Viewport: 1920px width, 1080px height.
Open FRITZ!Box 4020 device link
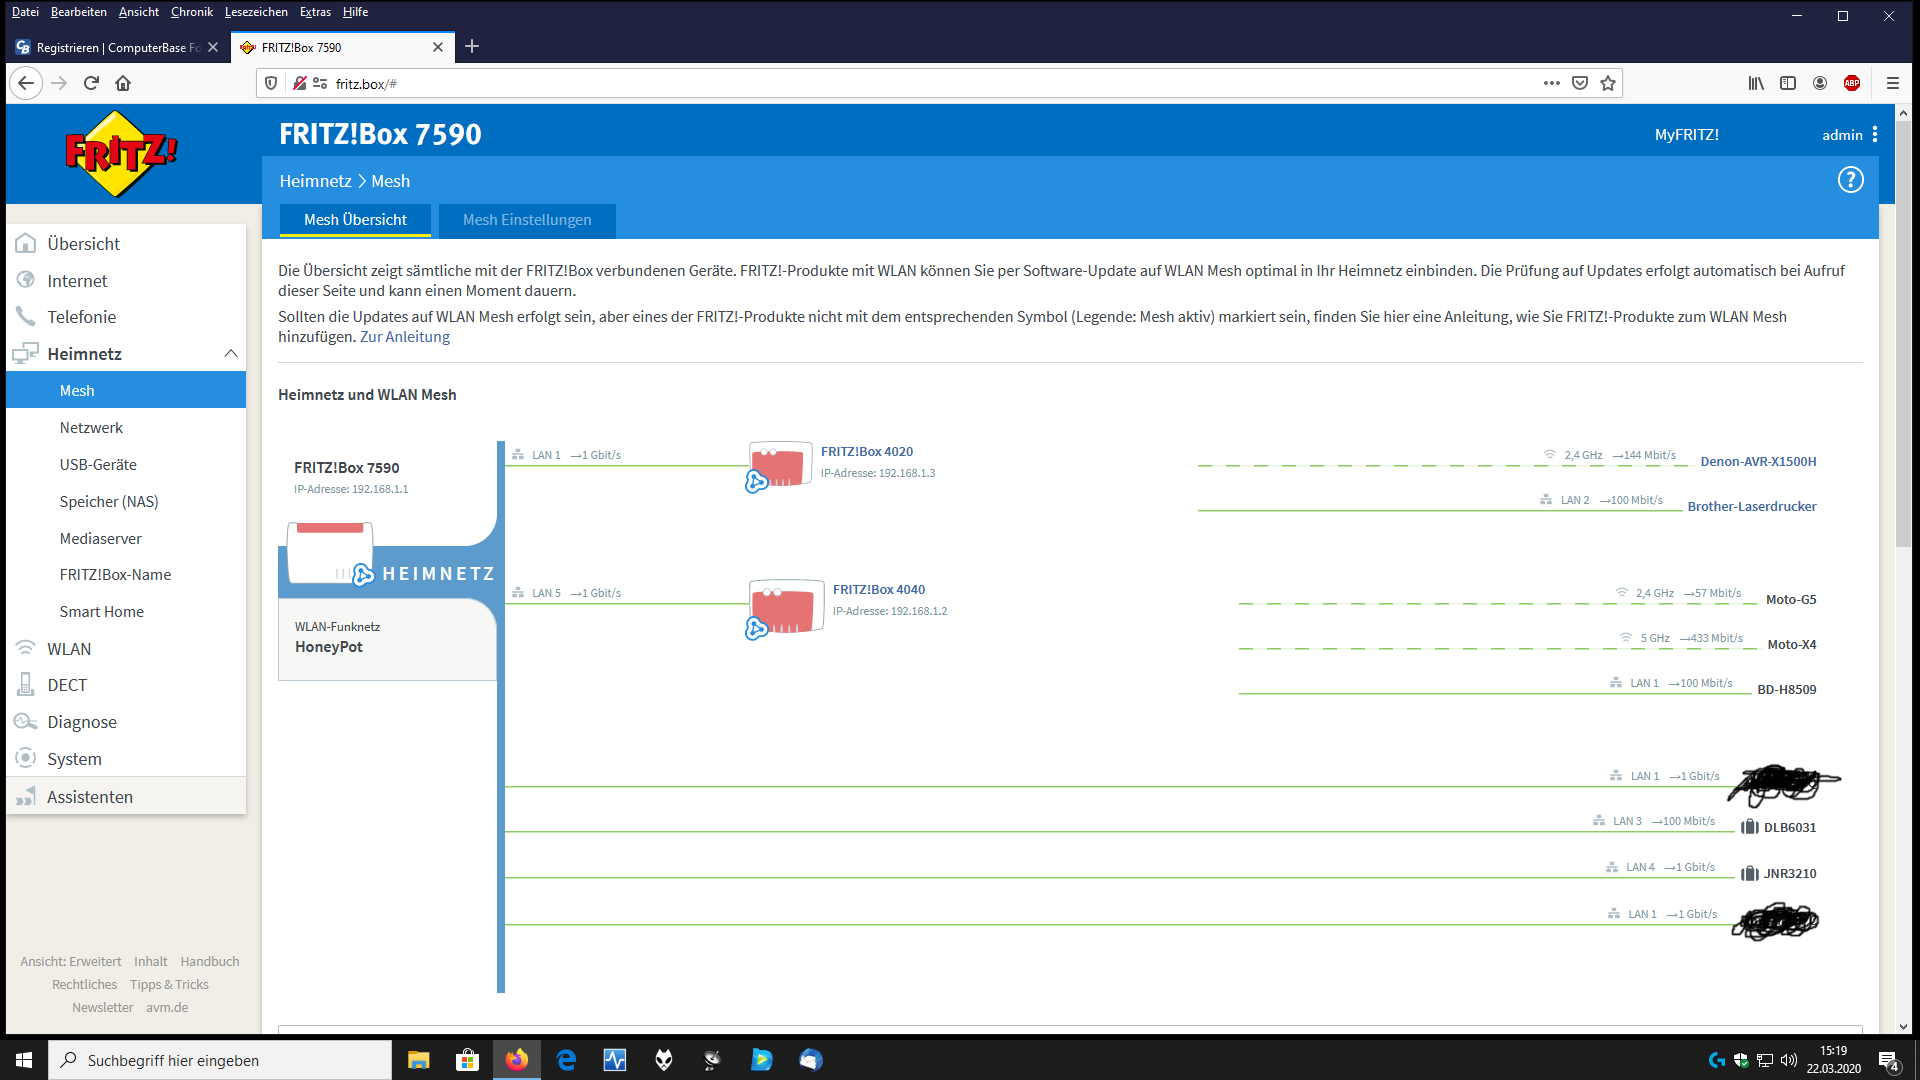coord(867,452)
